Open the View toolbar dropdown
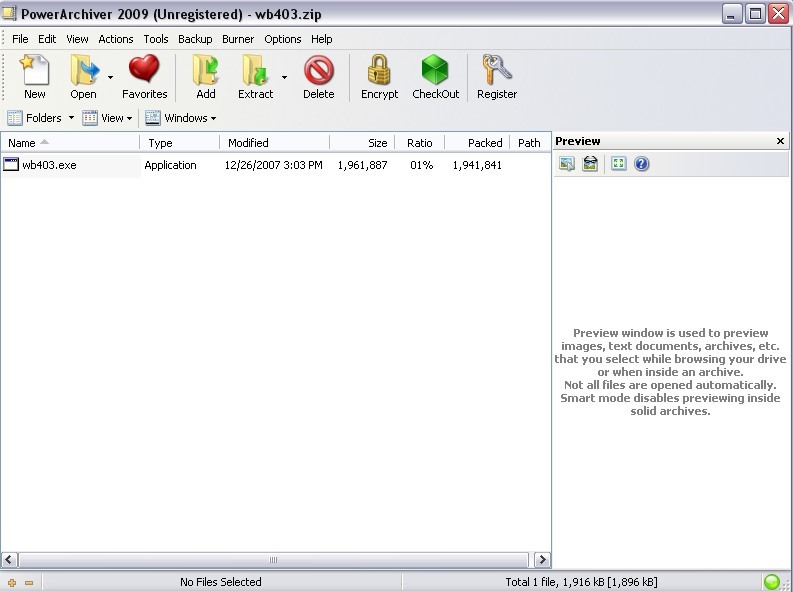Viewport: 793px width, 592px height. tap(107, 118)
